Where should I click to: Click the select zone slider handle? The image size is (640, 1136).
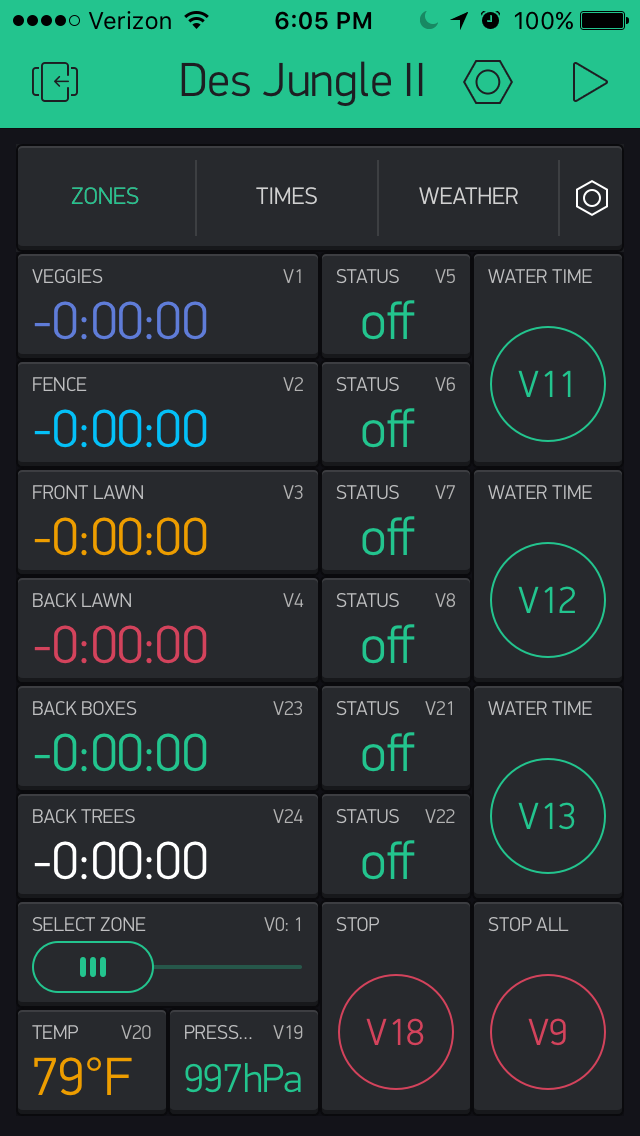(93, 967)
